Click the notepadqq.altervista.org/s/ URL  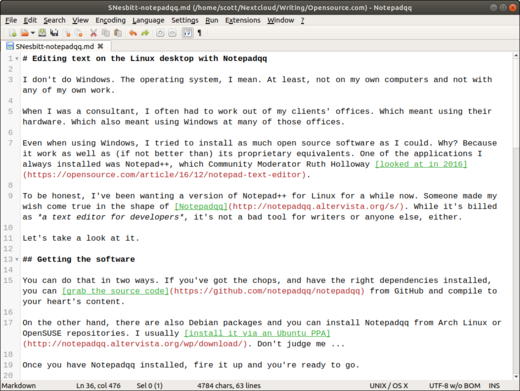point(316,206)
